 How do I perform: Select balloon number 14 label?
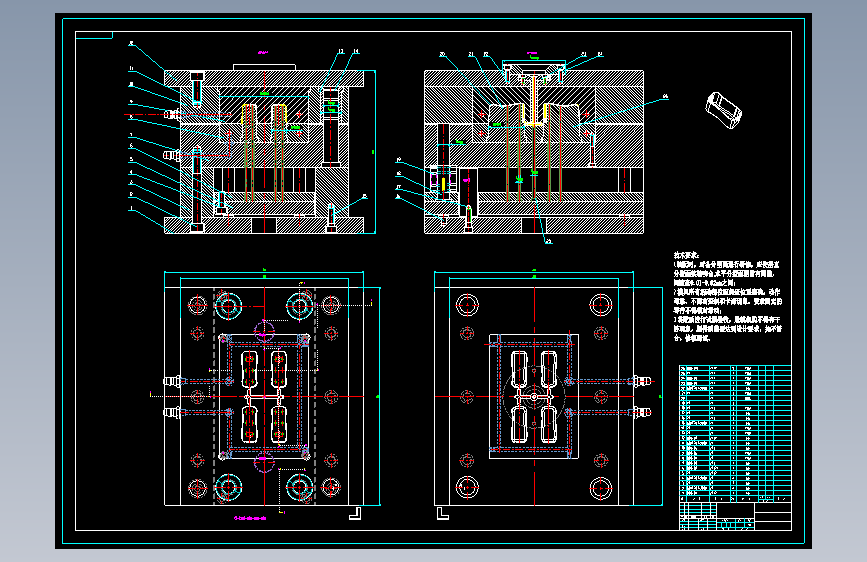pyautogui.click(x=356, y=51)
